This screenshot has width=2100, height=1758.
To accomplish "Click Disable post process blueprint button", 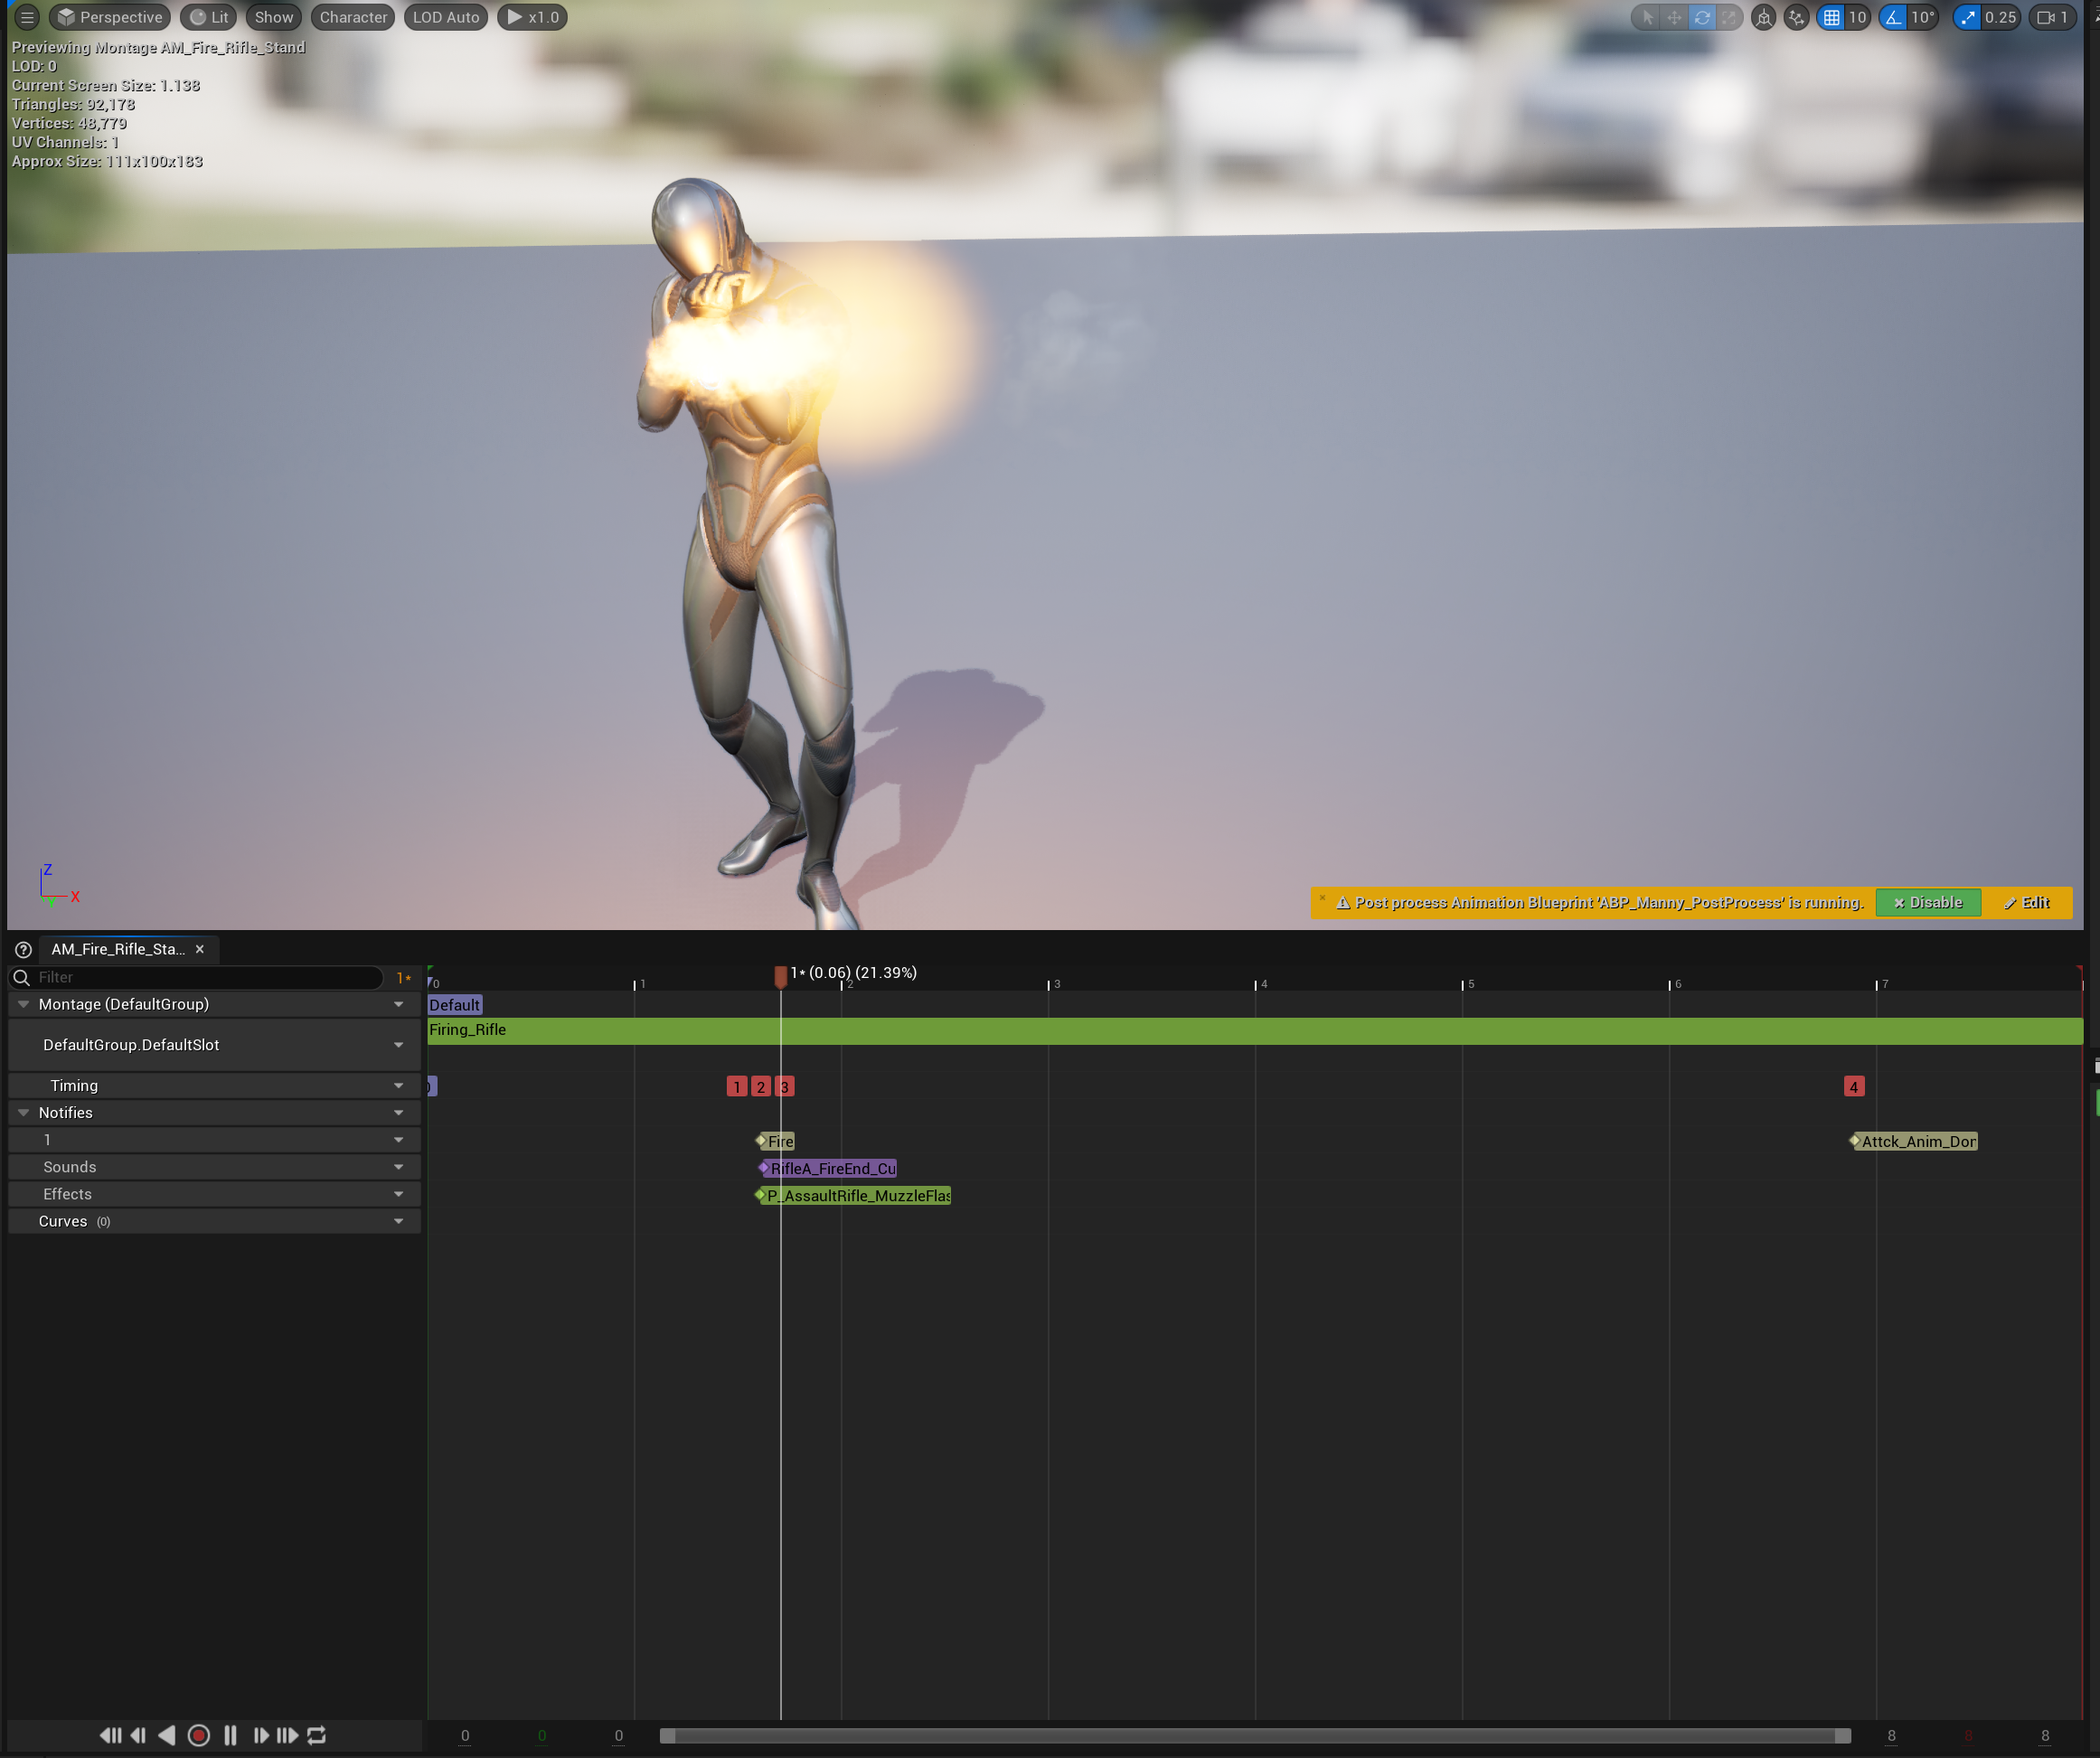I will [1927, 902].
